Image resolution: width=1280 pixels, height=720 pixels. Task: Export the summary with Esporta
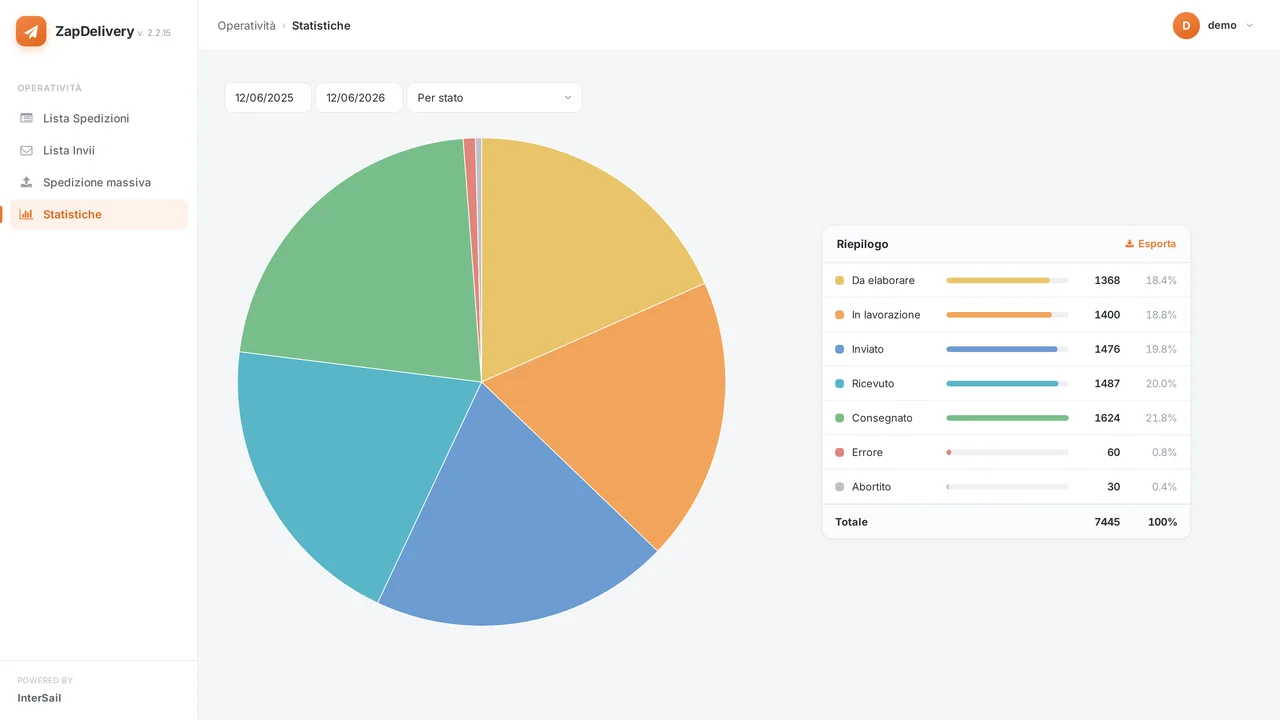(1150, 244)
